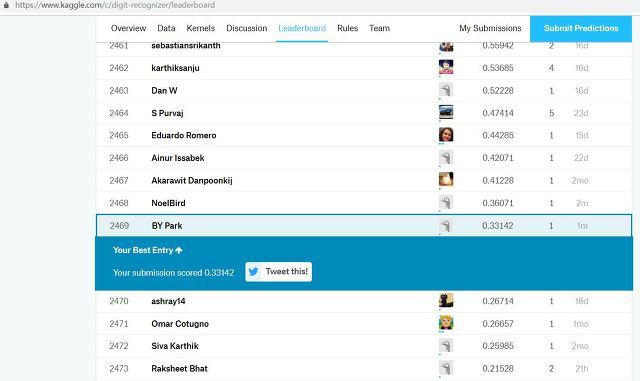This screenshot has height=381, width=640.
Task: Open team name NoelBird
Action: pos(168,203)
